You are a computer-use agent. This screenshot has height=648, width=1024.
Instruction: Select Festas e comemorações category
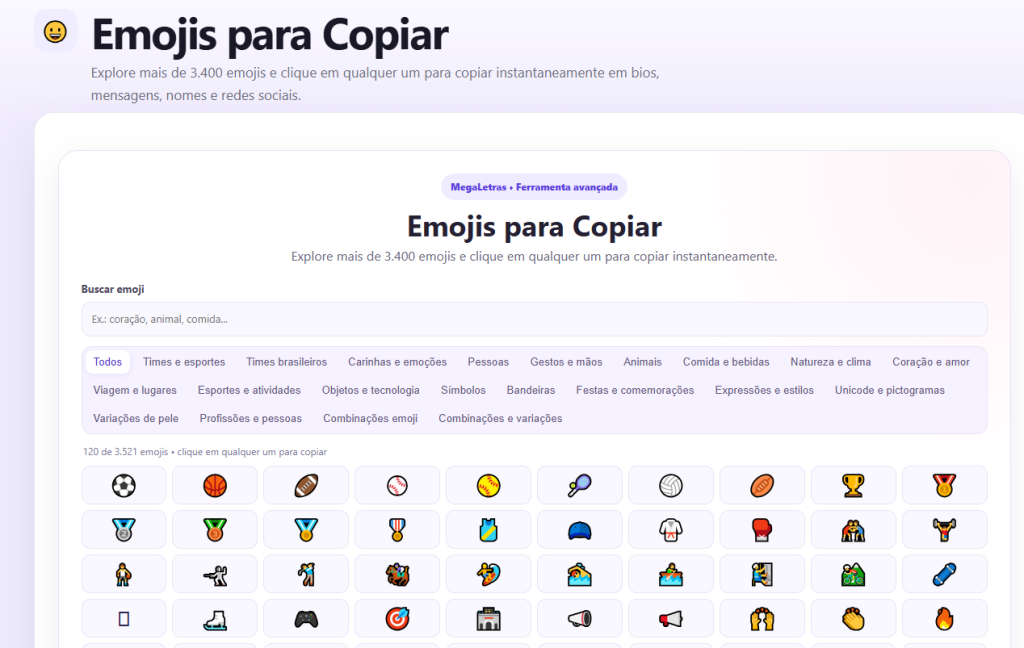click(635, 390)
